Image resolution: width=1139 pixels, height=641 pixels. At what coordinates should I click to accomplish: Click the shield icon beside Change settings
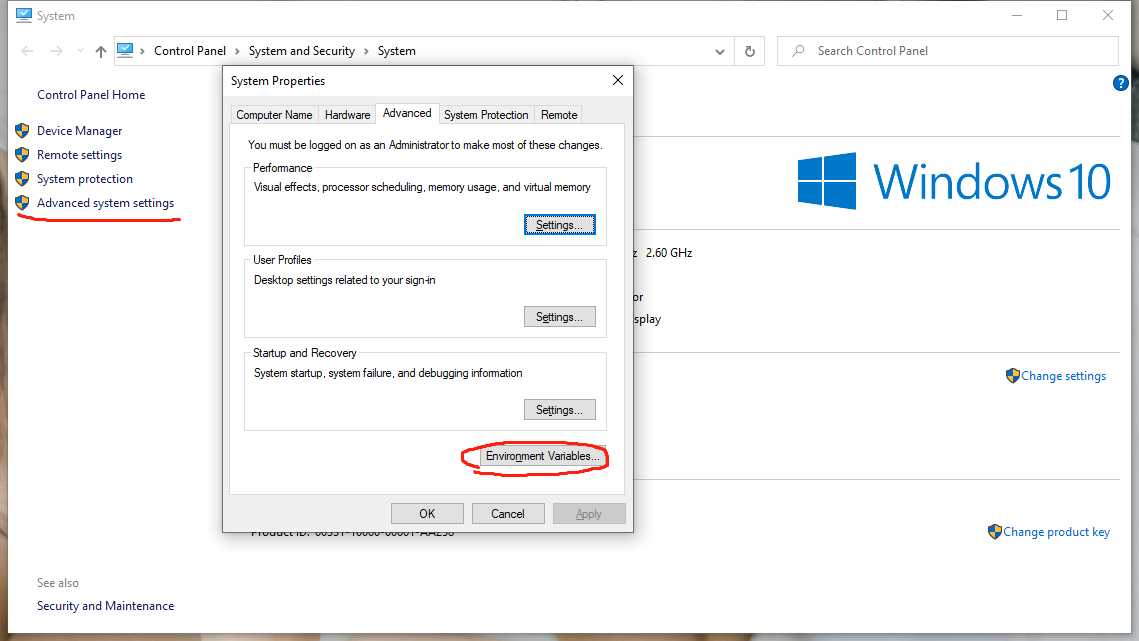coord(1013,376)
